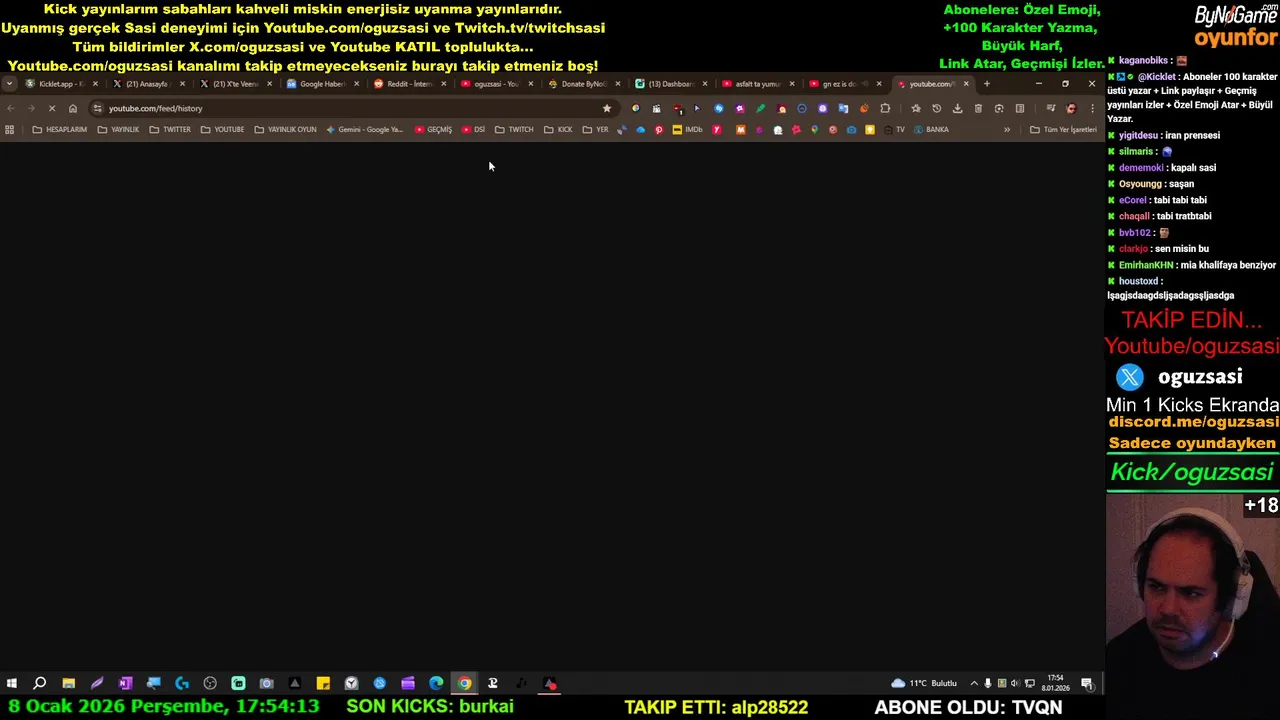The image size is (1280, 720).
Task: Open OneNote from taskbar
Action: pyautogui.click(x=125, y=684)
